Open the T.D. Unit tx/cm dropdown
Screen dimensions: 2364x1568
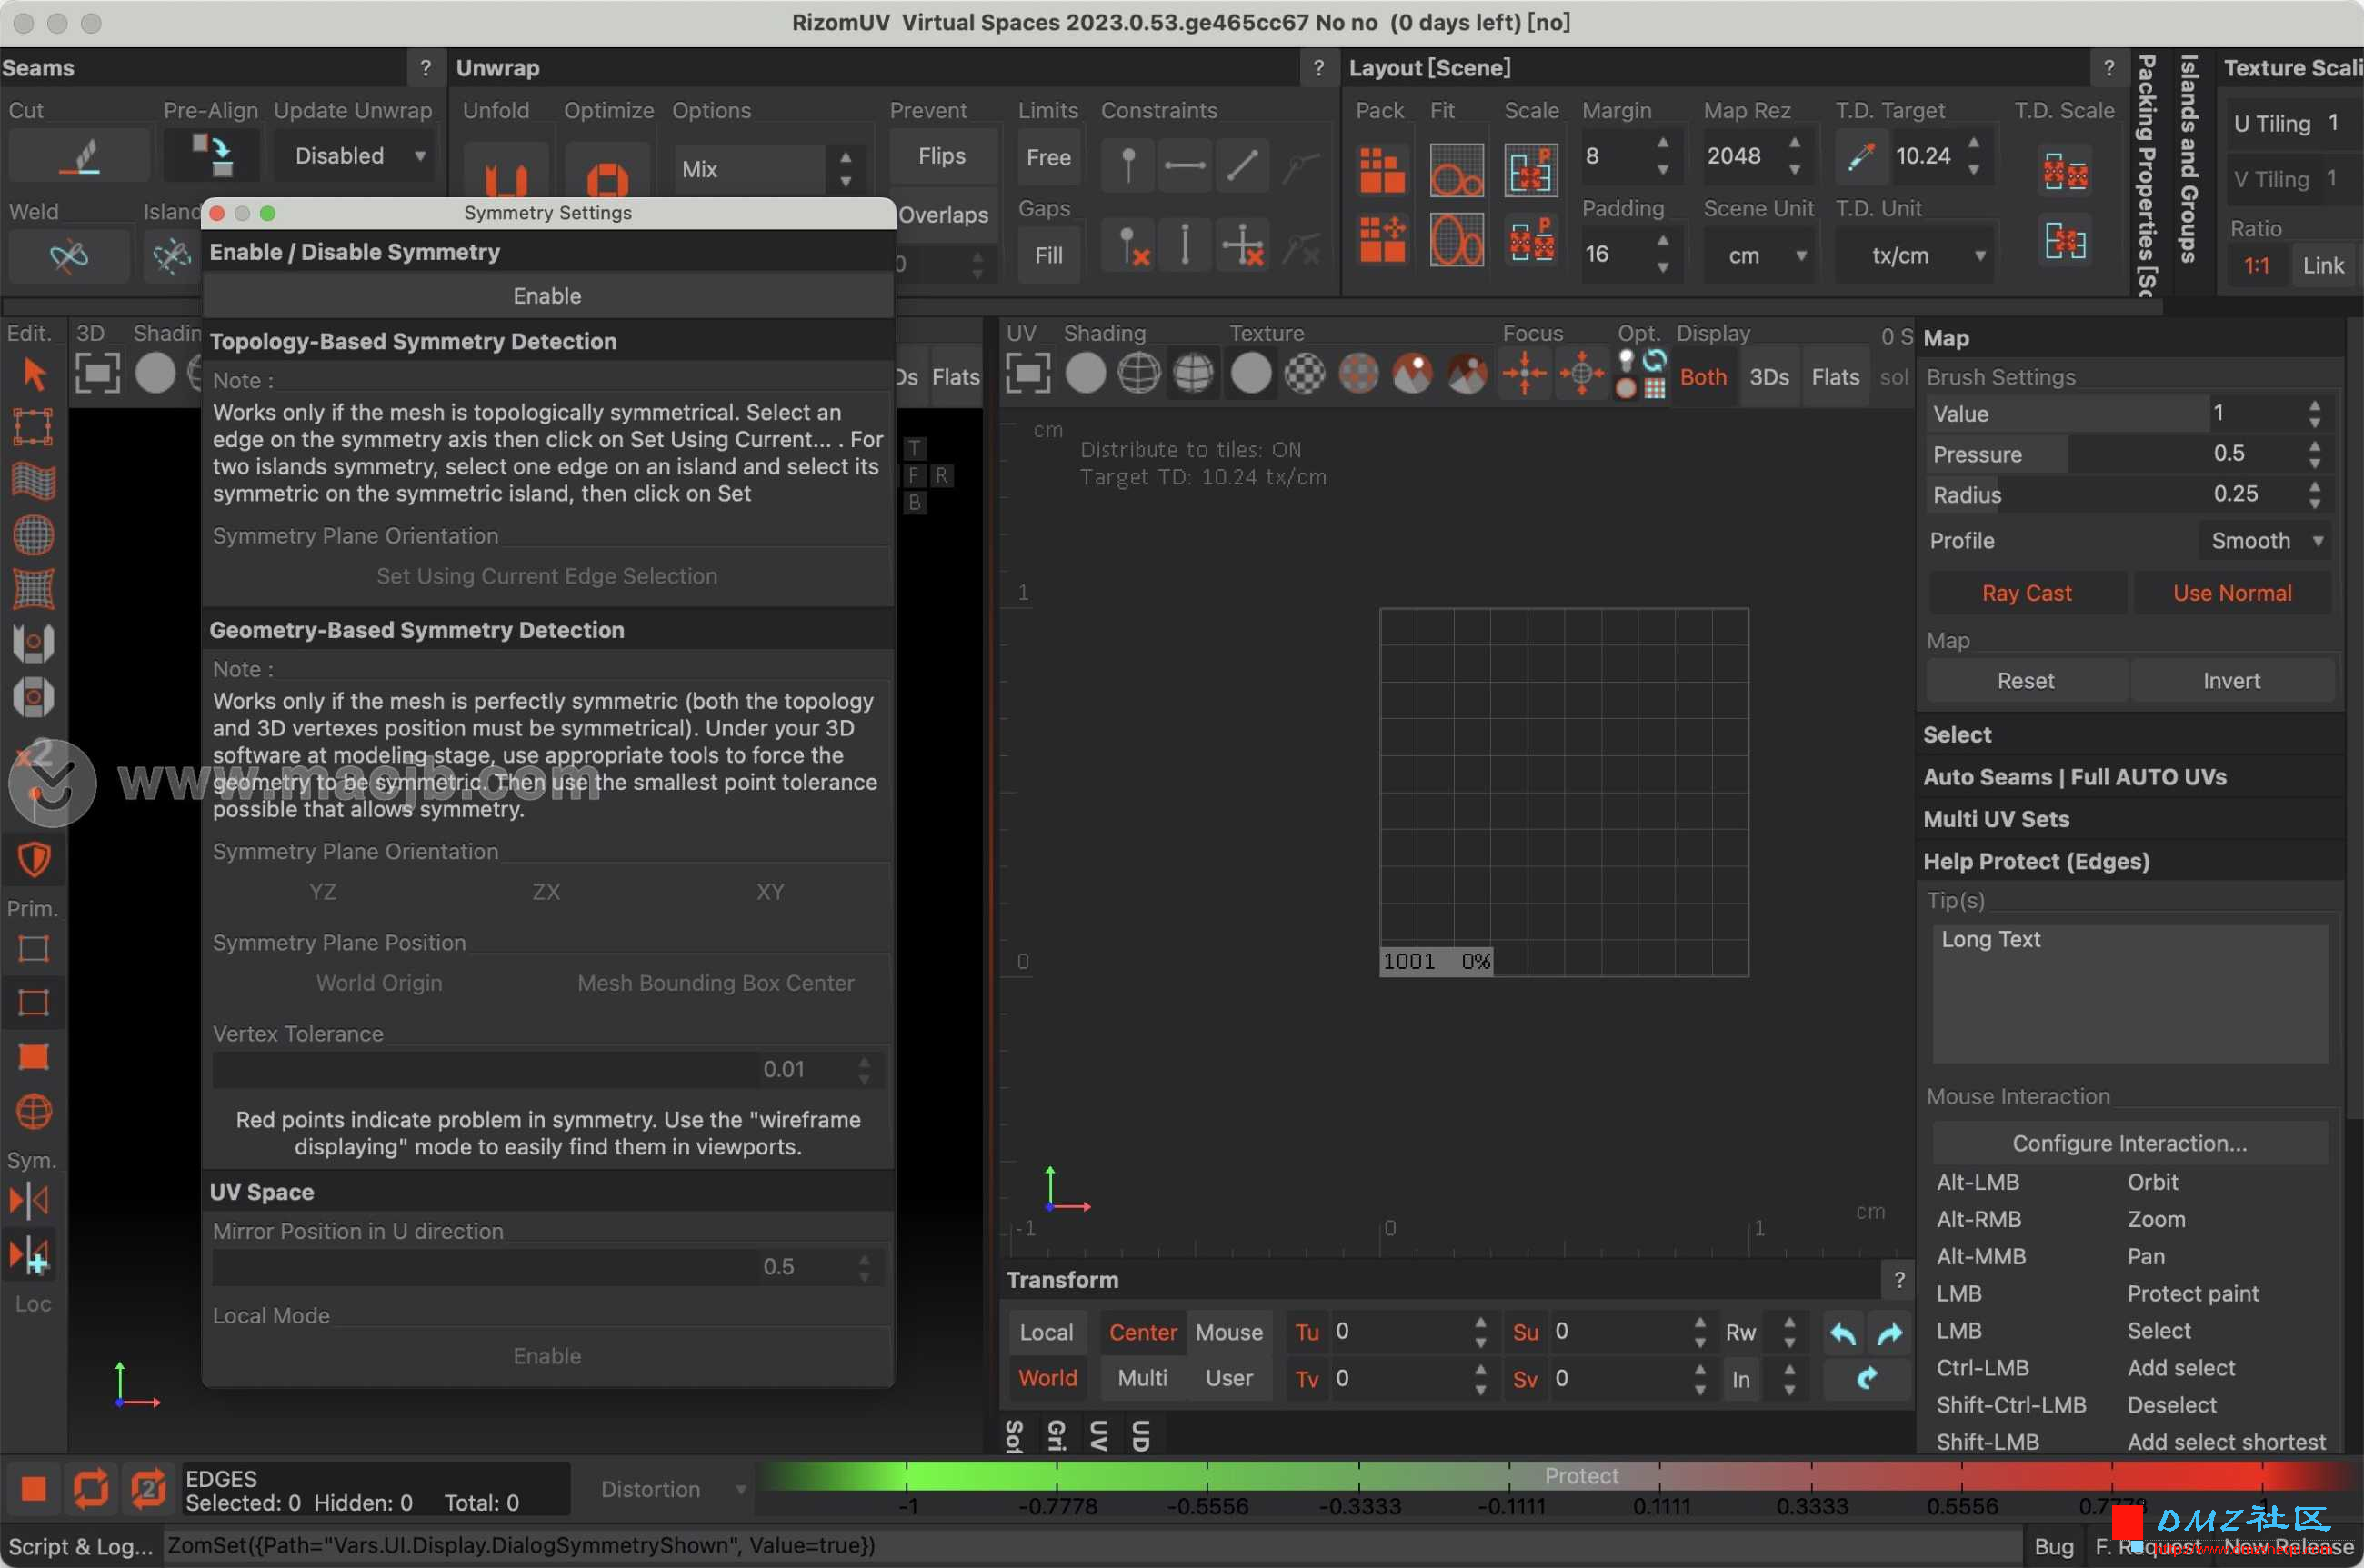point(1915,255)
